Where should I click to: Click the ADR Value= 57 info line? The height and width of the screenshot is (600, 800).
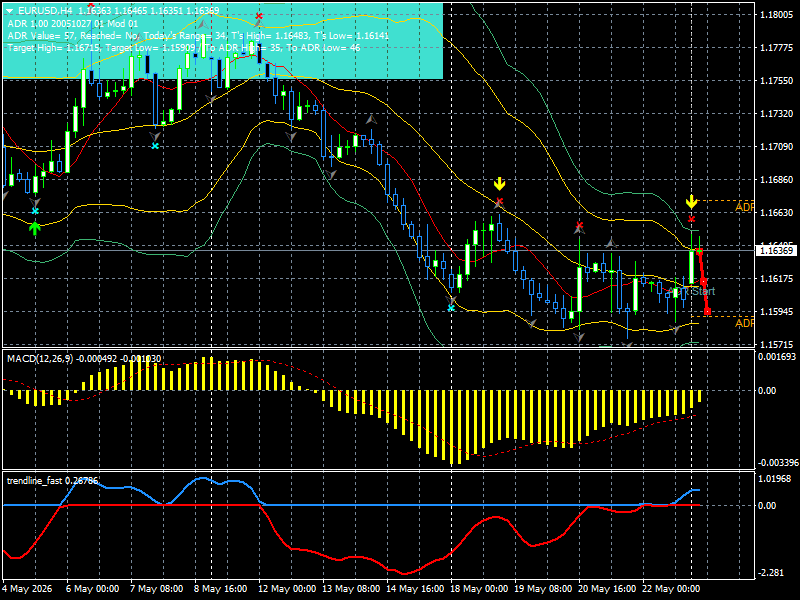tap(198, 36)
